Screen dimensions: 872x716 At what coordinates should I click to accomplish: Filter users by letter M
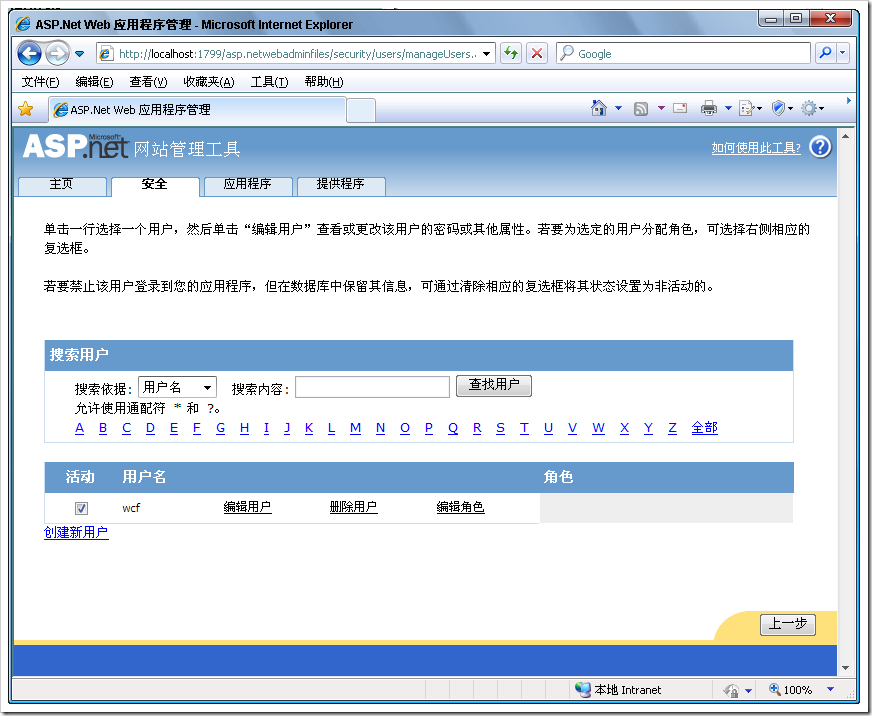click(x=355, y=428)
